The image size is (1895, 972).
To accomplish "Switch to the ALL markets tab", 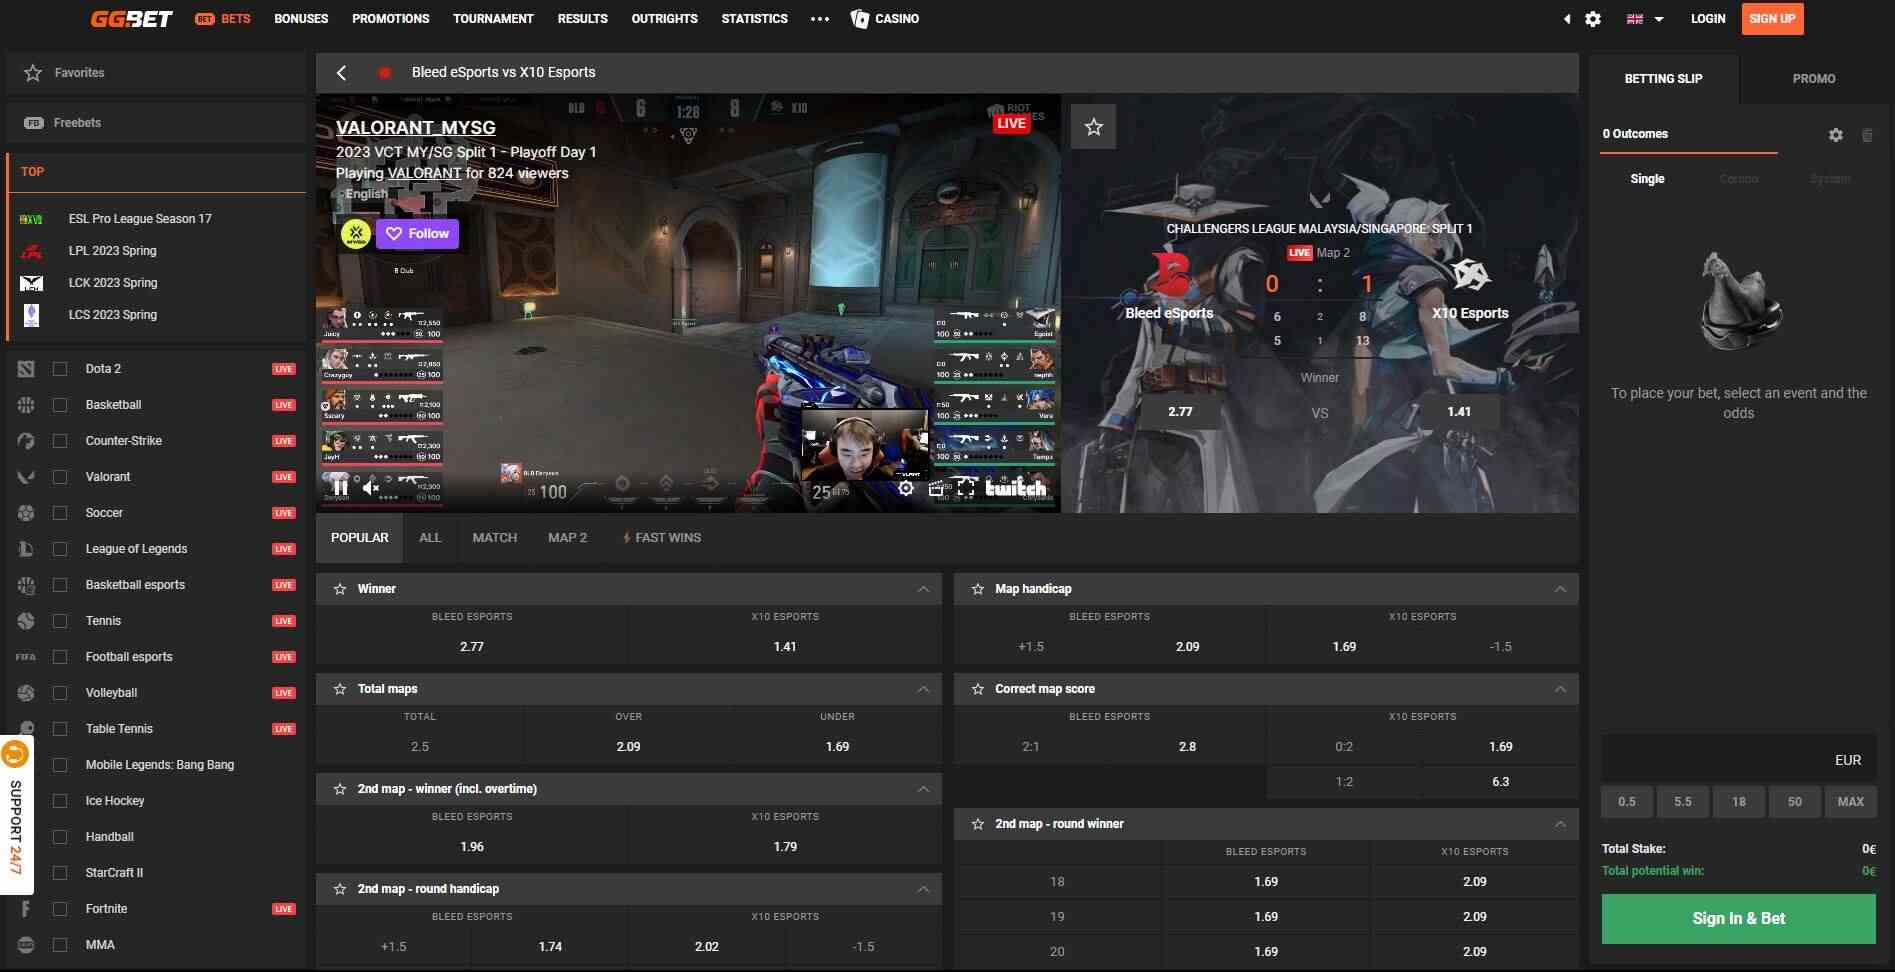I will pyautogui.click(x=430, y=538).
